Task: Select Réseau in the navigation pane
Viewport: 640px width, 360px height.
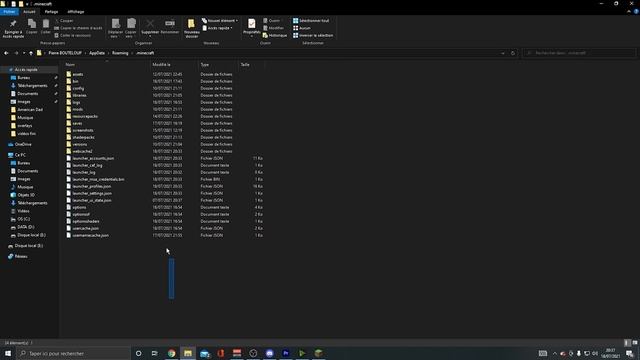Action: [21, 256]
